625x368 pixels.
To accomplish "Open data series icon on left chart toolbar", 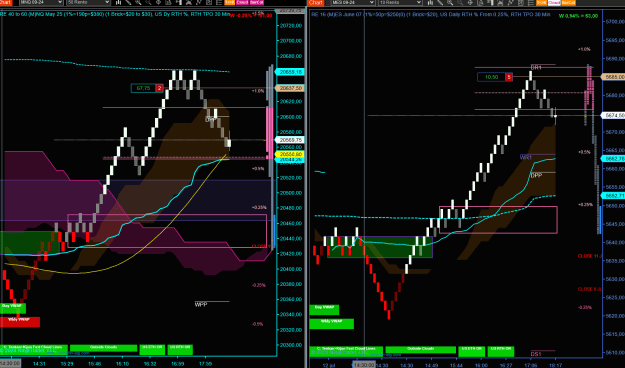I will [189, 2].
